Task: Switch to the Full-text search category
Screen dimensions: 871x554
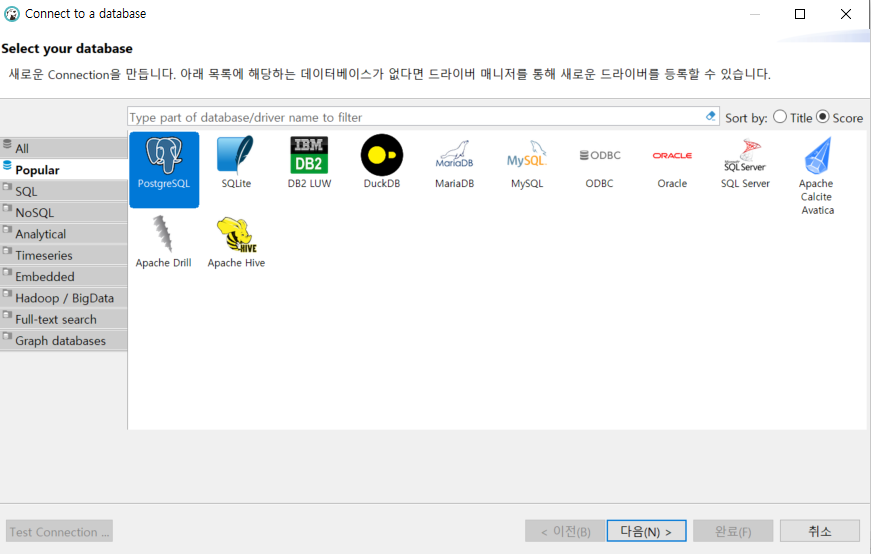Action: 64,319
